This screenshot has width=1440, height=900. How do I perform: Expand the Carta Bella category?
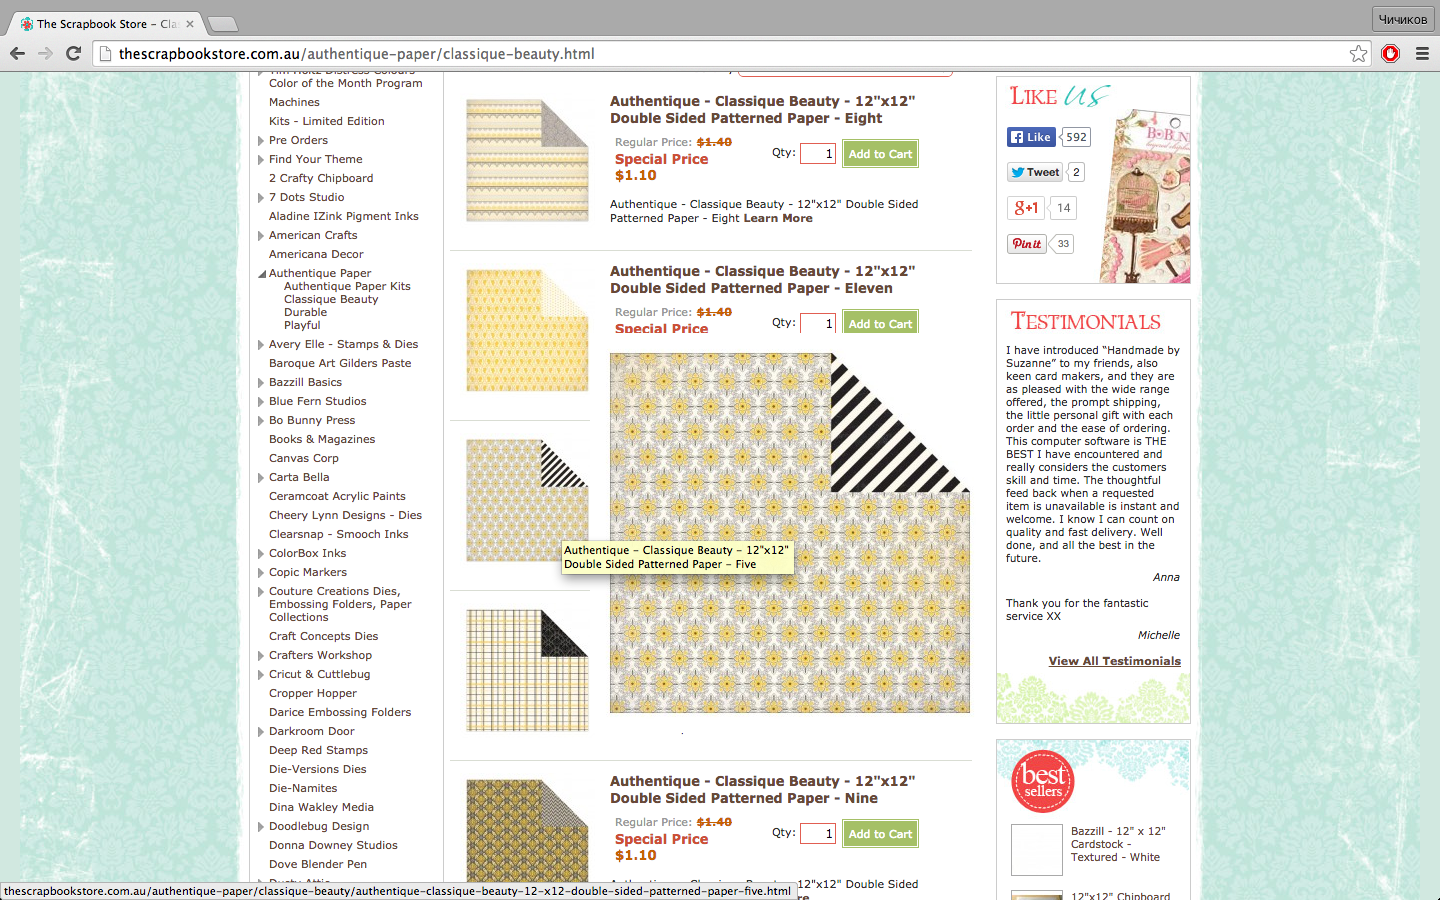(261, 477)
